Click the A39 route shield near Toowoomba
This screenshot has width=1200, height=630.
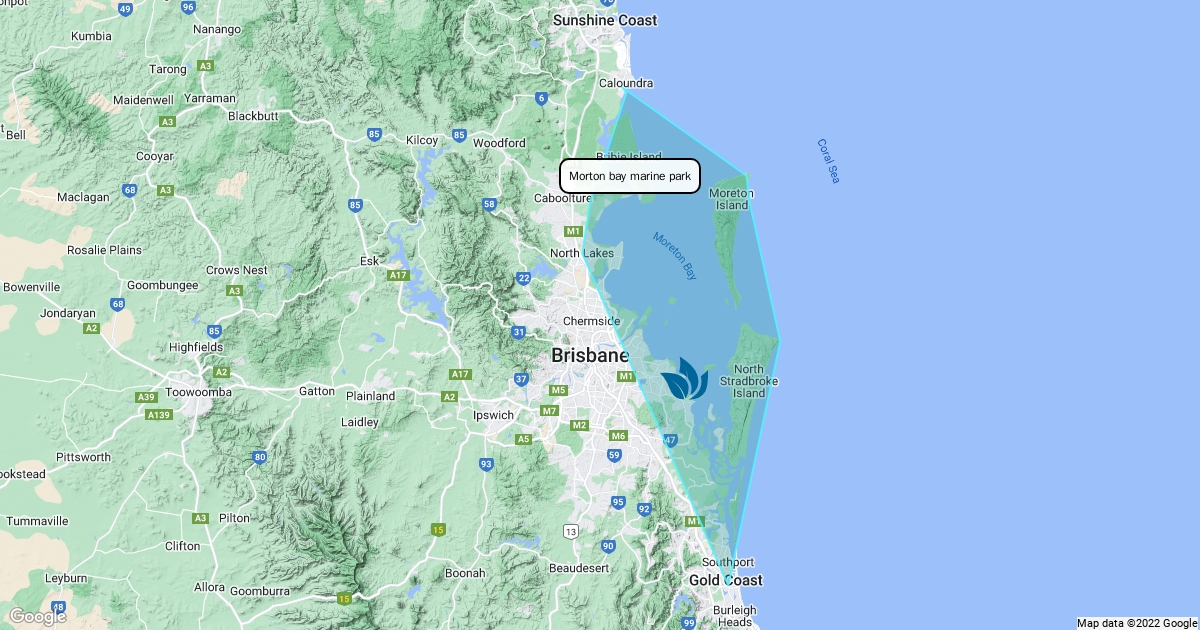point(147,397)
